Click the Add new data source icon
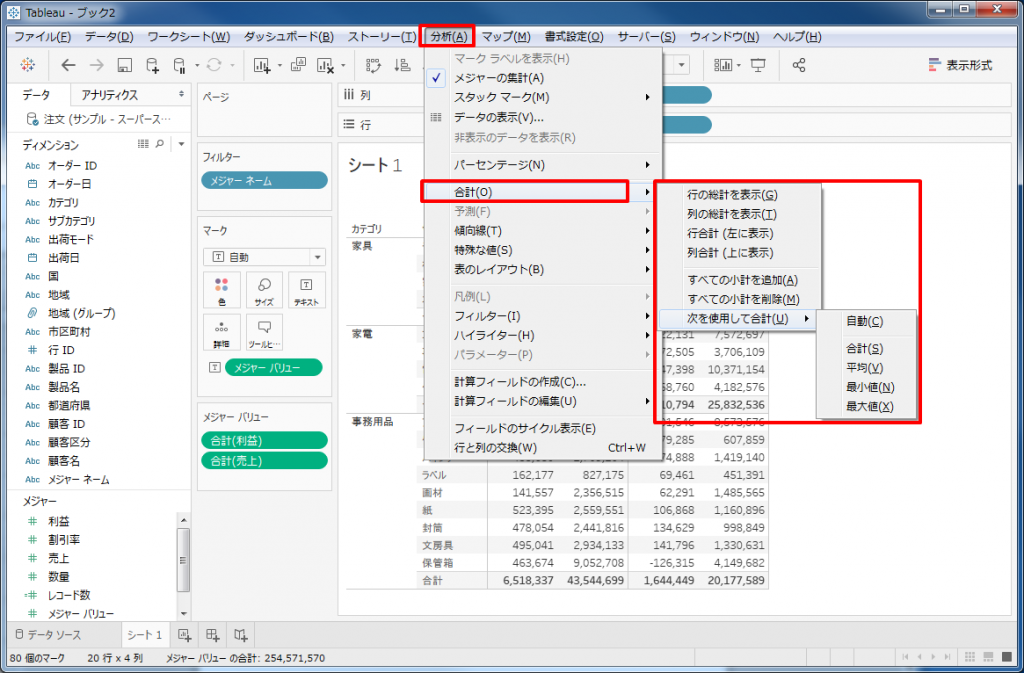Image resolution: width=1024 pixels, height=673 pixels. (x=152, y=65)
